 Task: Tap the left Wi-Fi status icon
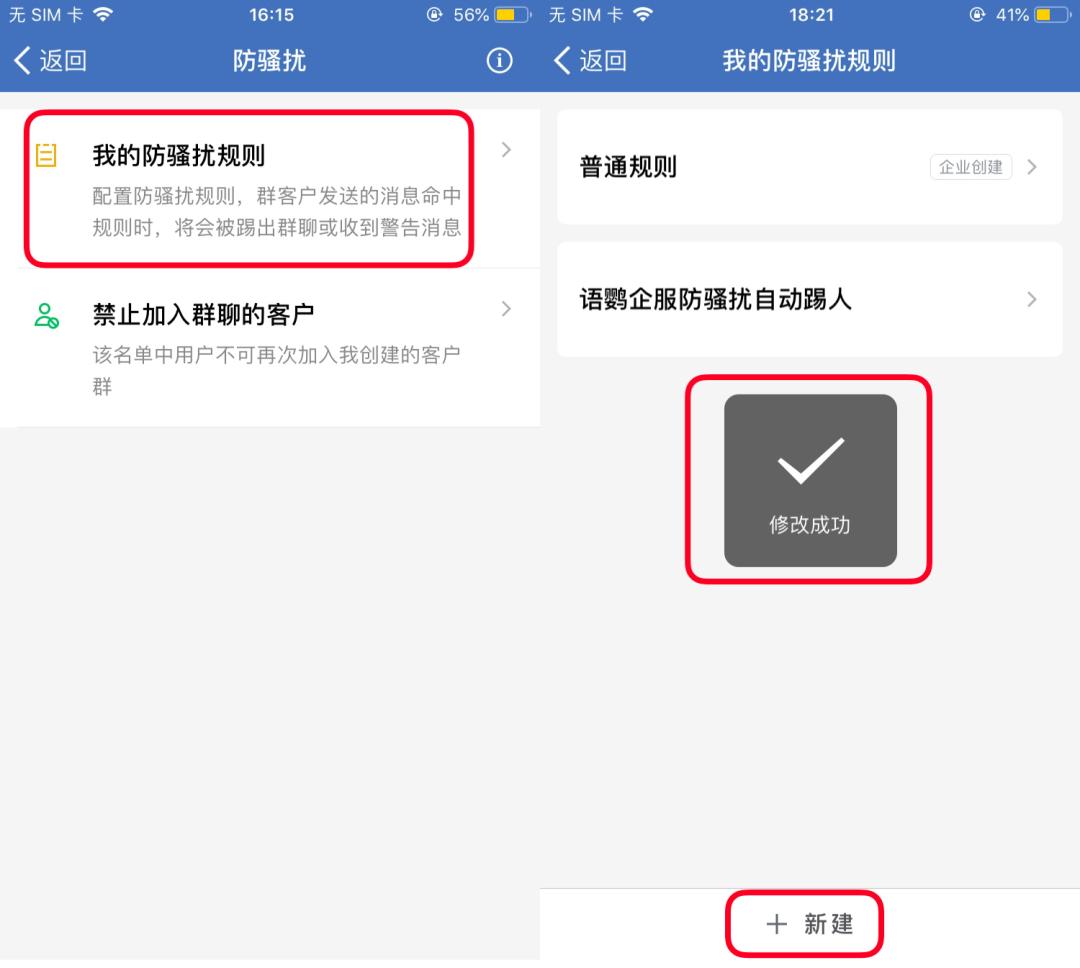click(x=103, y=14)
